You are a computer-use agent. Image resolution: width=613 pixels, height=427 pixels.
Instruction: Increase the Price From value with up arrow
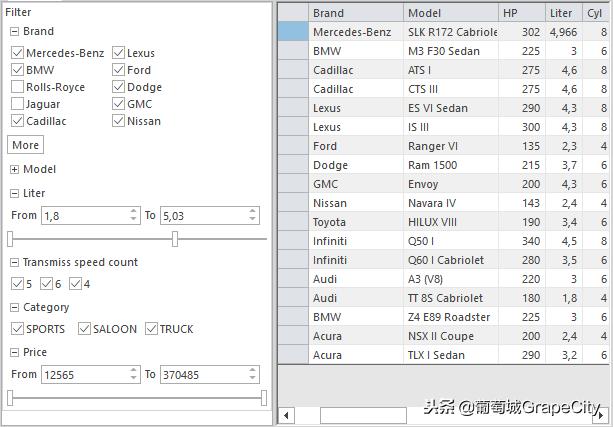click(x=134, y=370)
